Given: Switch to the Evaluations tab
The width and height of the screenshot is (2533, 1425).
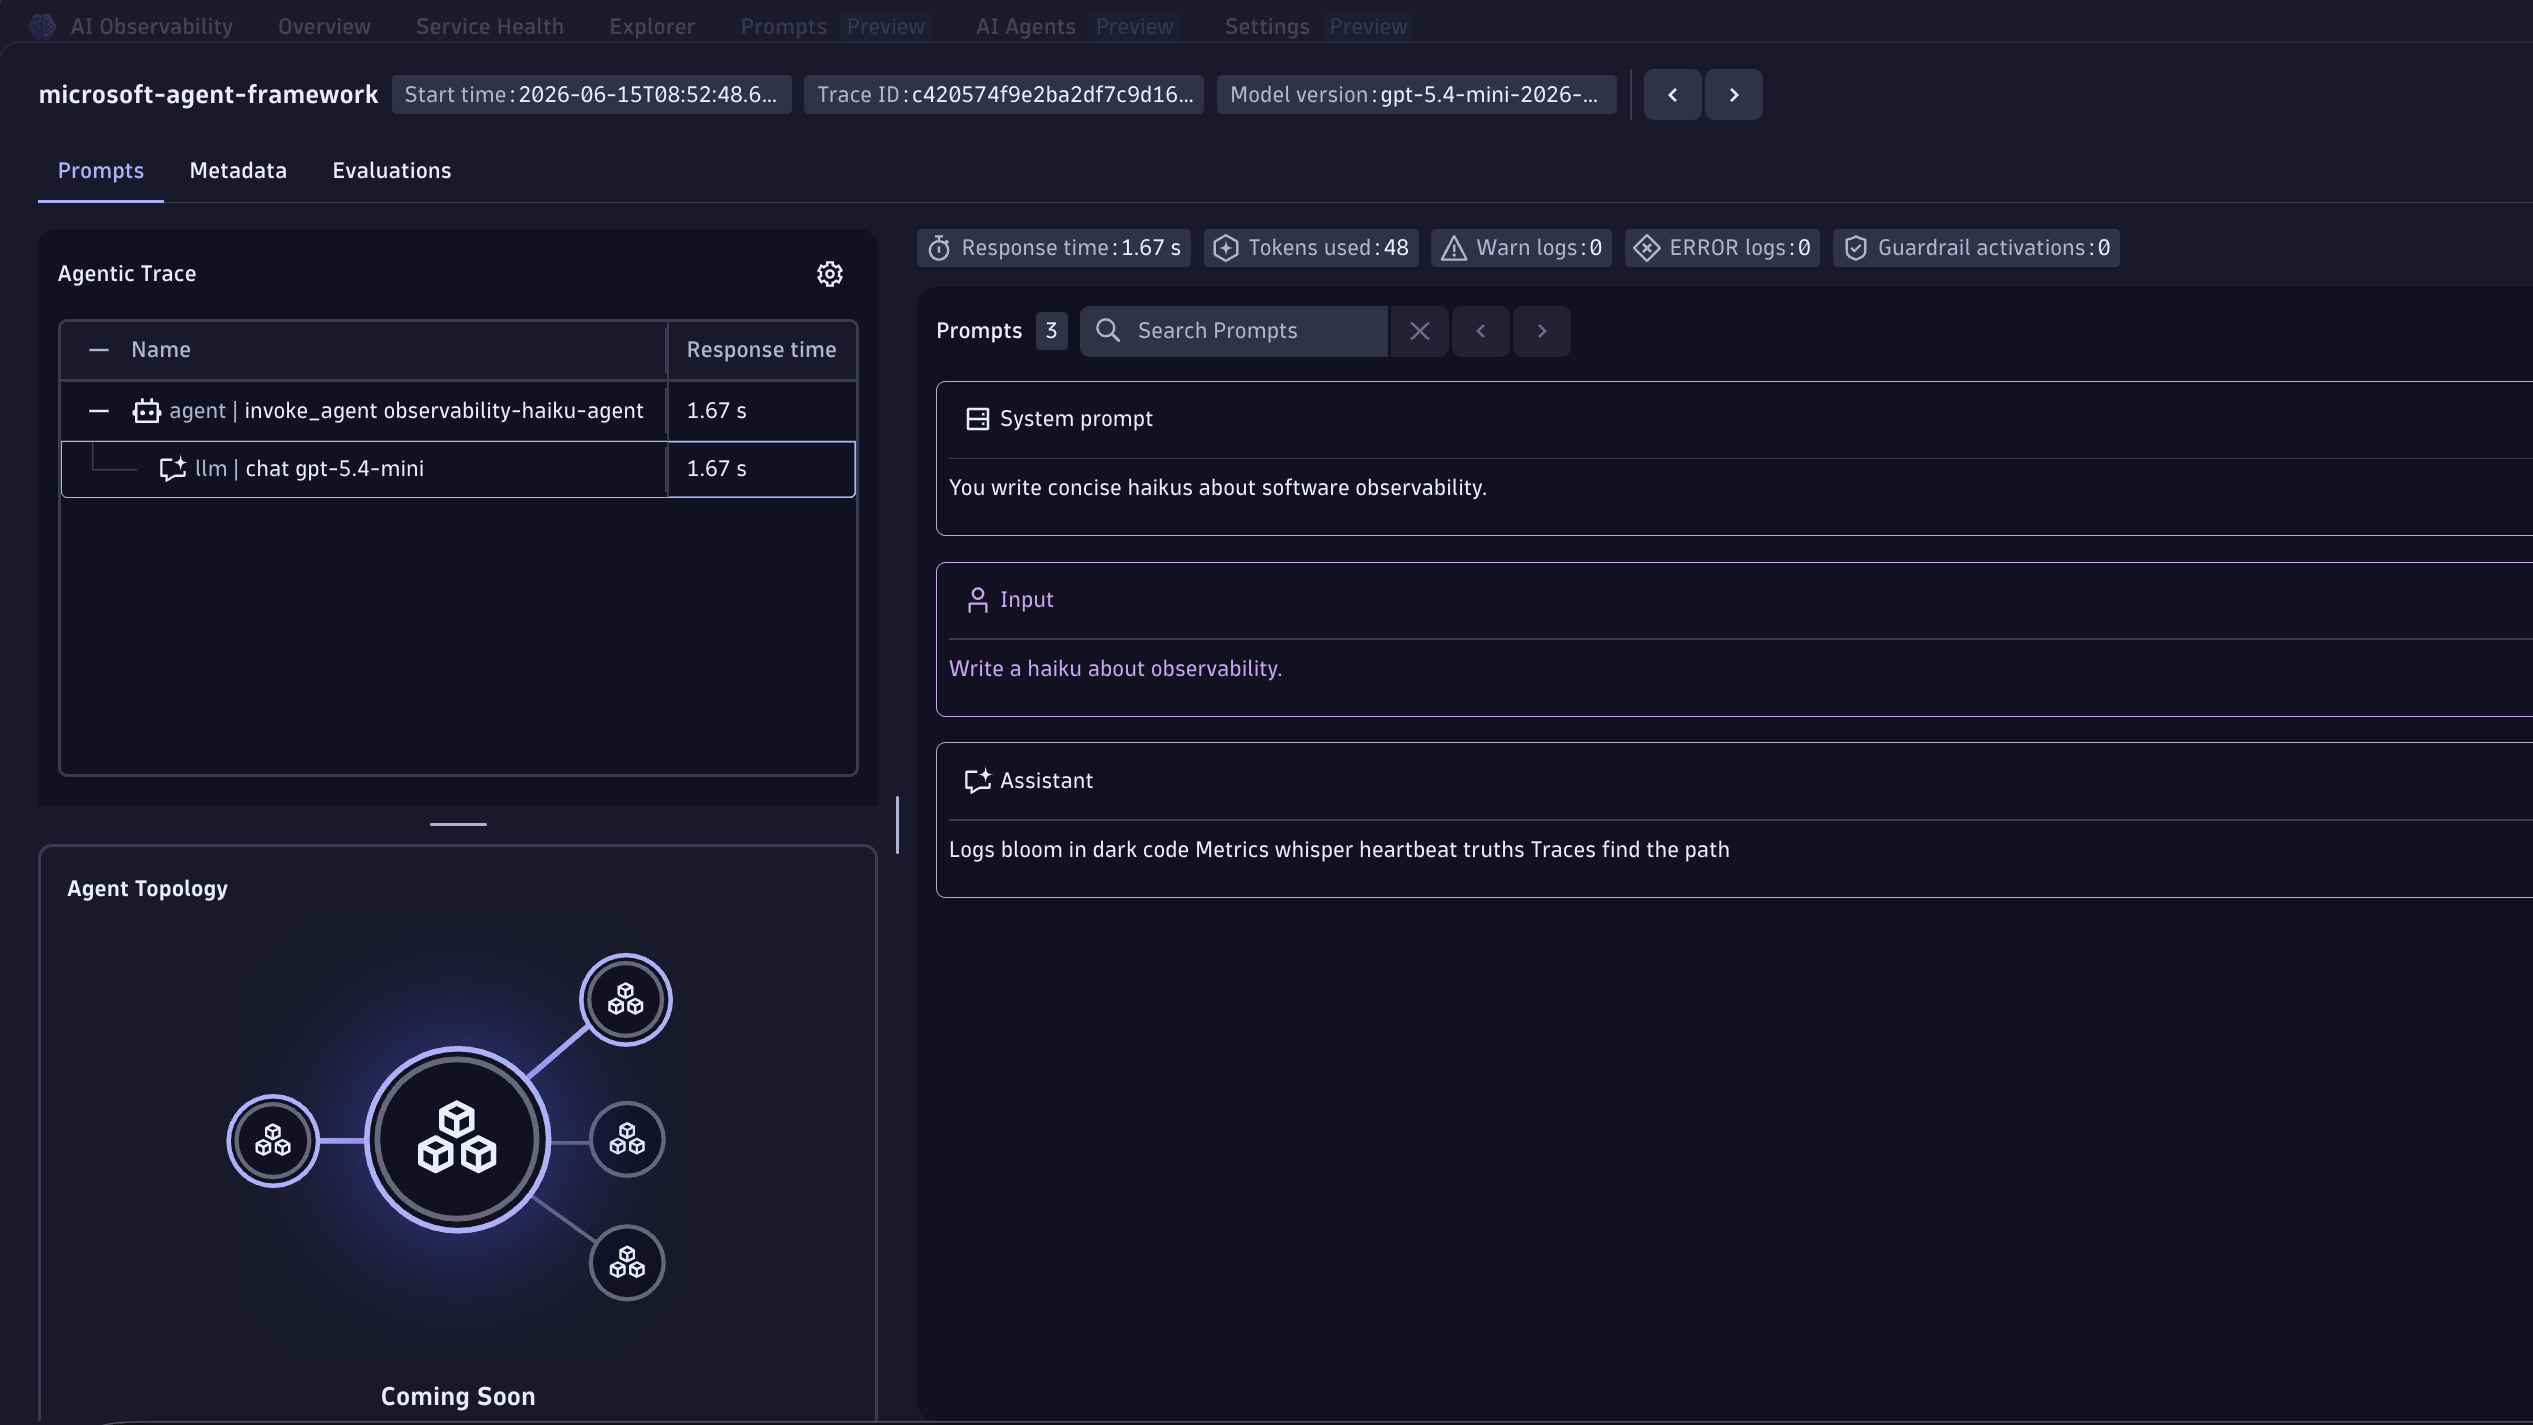Looking at the screenshot, I should pos(392,171).
